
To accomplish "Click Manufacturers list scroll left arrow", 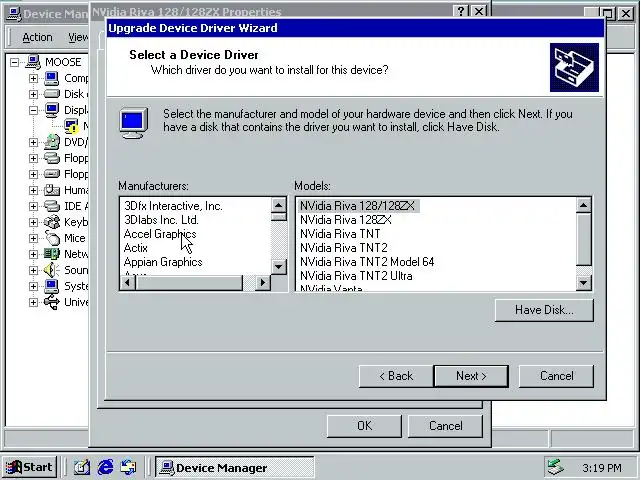I will click(128, 282).
